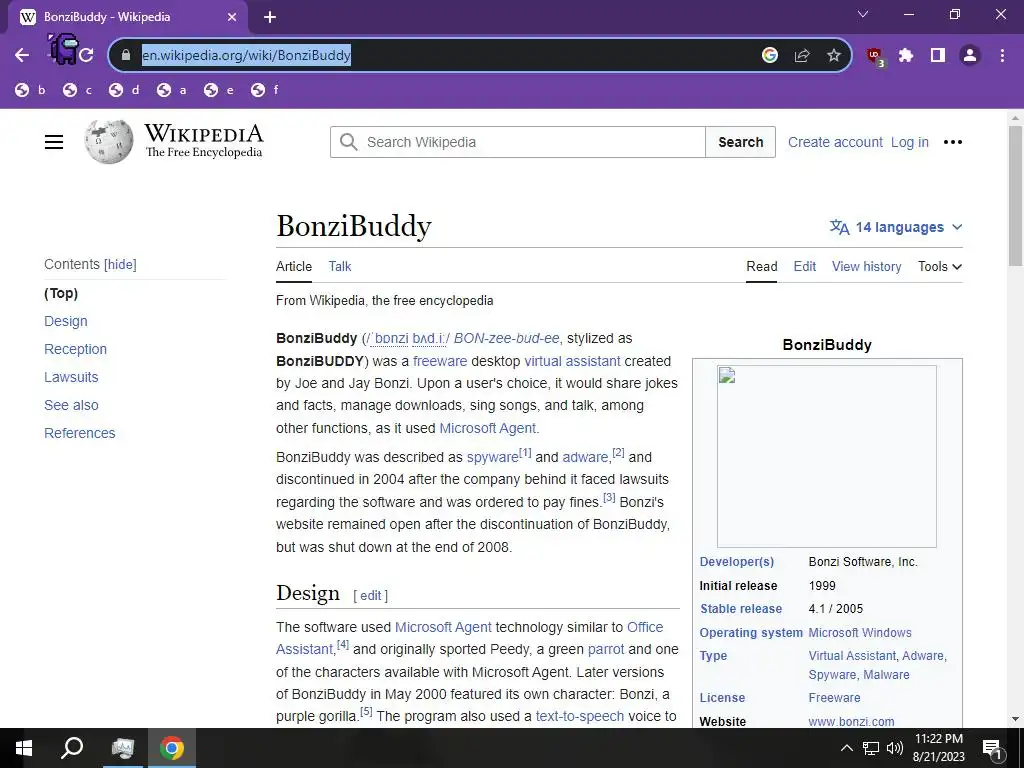This screenshot has width=1024, height=768.
Task: Open the adware link
Action: (585, 457)
